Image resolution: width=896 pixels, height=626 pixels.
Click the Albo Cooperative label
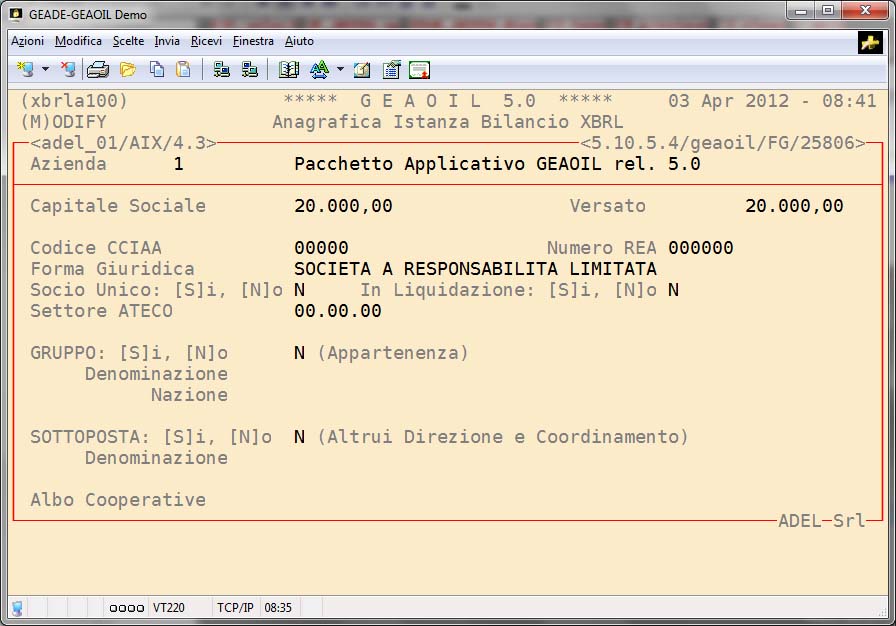118,500
